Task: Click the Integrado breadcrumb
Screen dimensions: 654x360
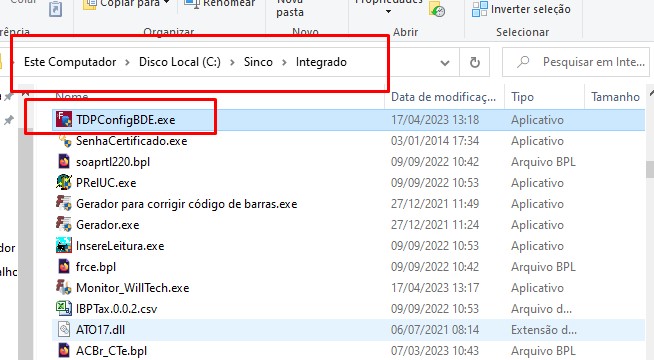Action: click(x=321, y=62)
